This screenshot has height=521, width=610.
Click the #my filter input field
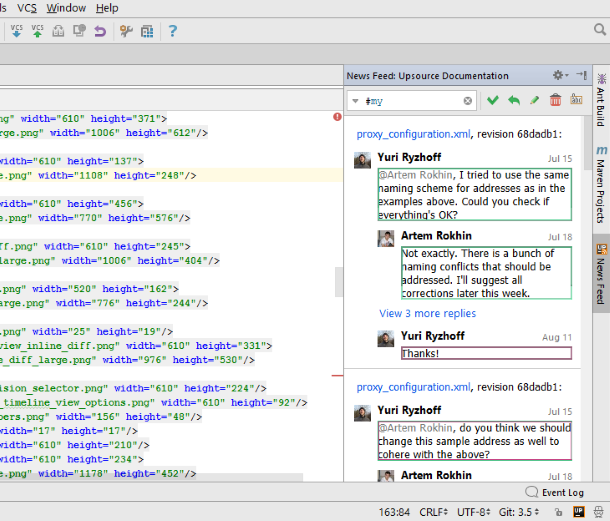click(x=411, y=101)
